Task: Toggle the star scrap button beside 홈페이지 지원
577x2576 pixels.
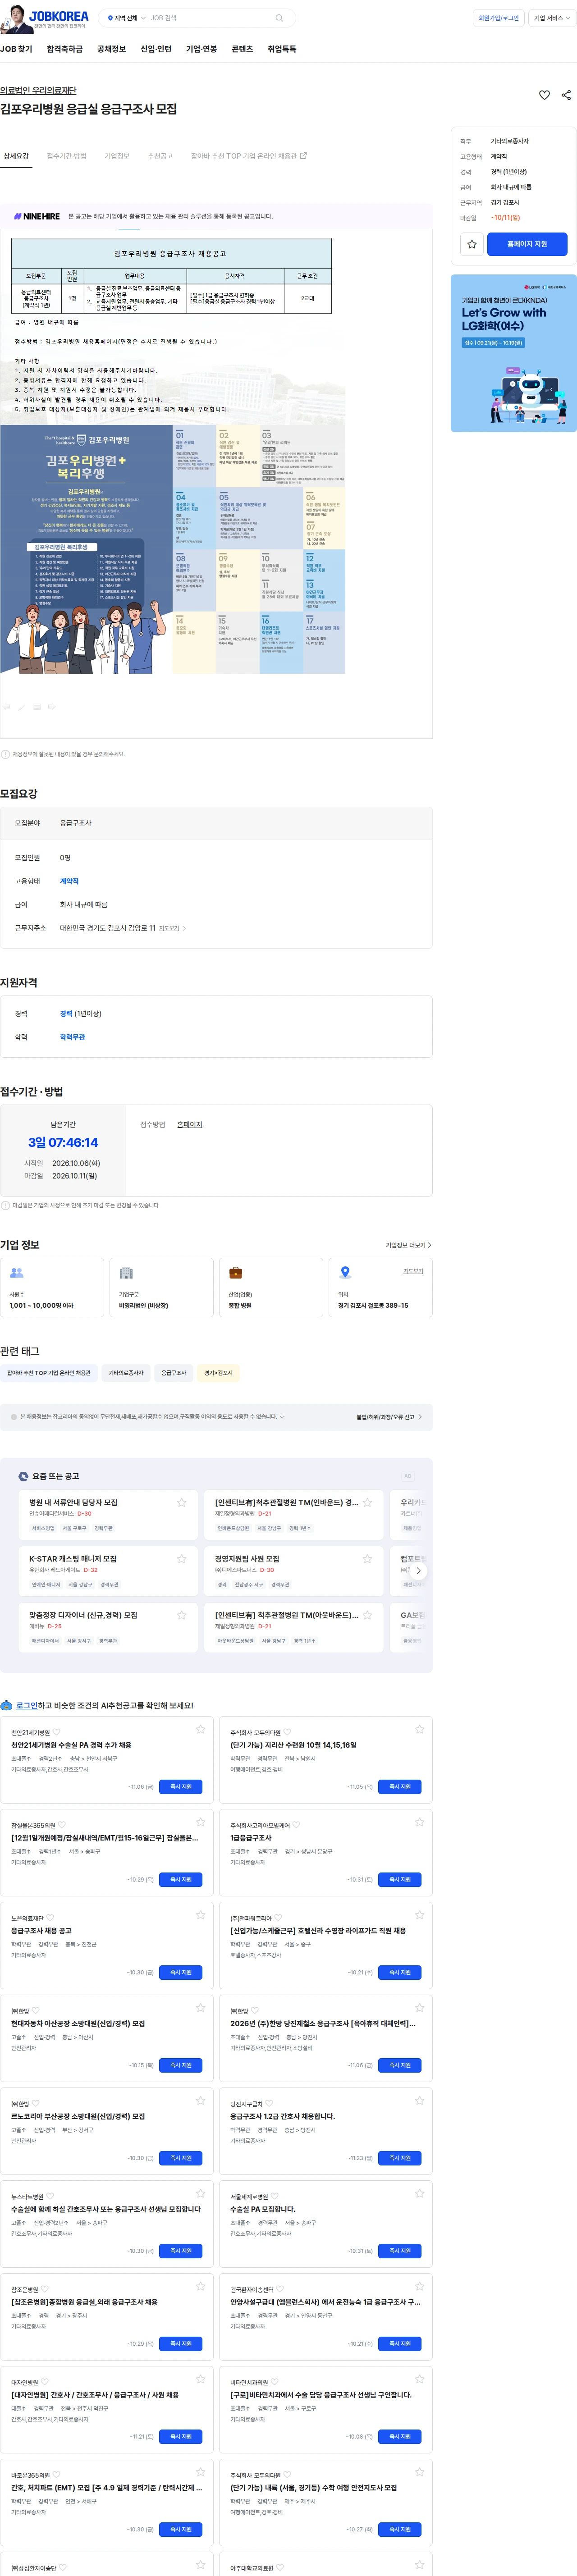Action: tap(472, 244)
